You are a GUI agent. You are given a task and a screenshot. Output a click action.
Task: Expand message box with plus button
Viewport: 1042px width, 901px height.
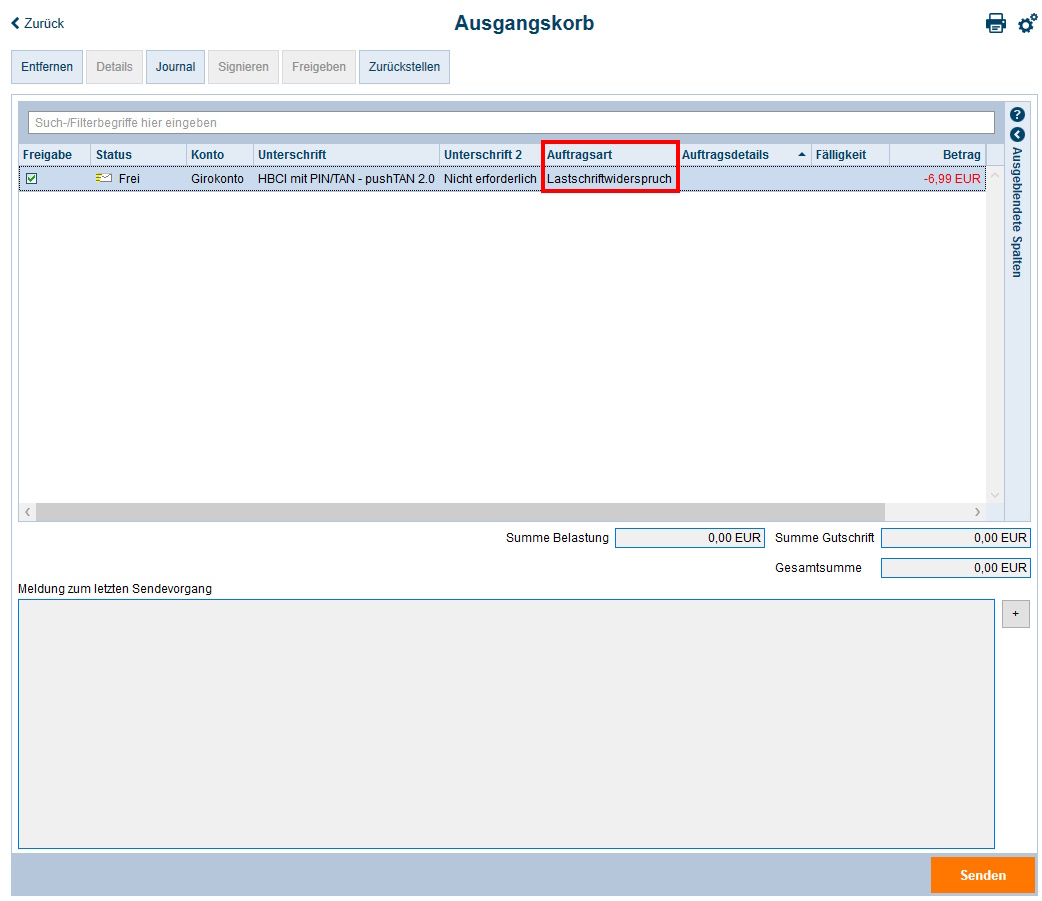[1015, 614]
